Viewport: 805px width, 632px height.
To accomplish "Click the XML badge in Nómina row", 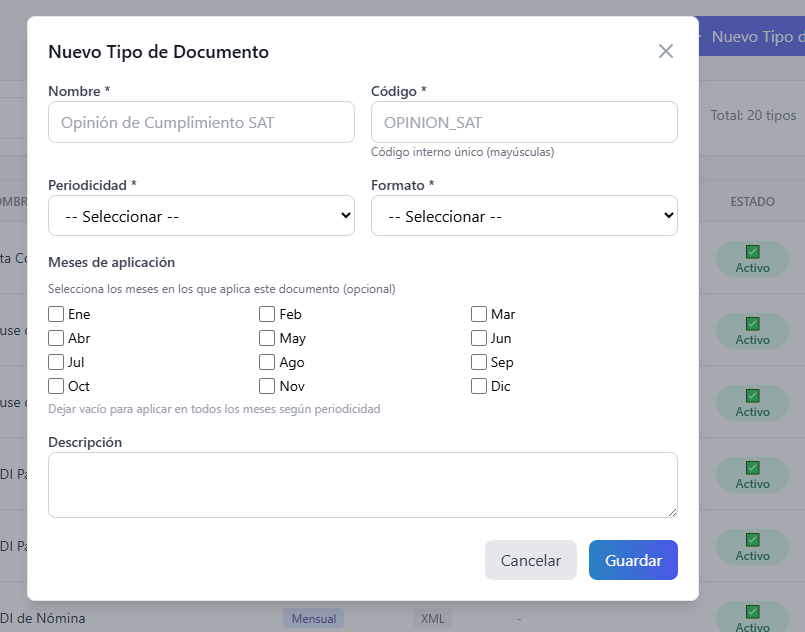I will (x=432, y=619).
